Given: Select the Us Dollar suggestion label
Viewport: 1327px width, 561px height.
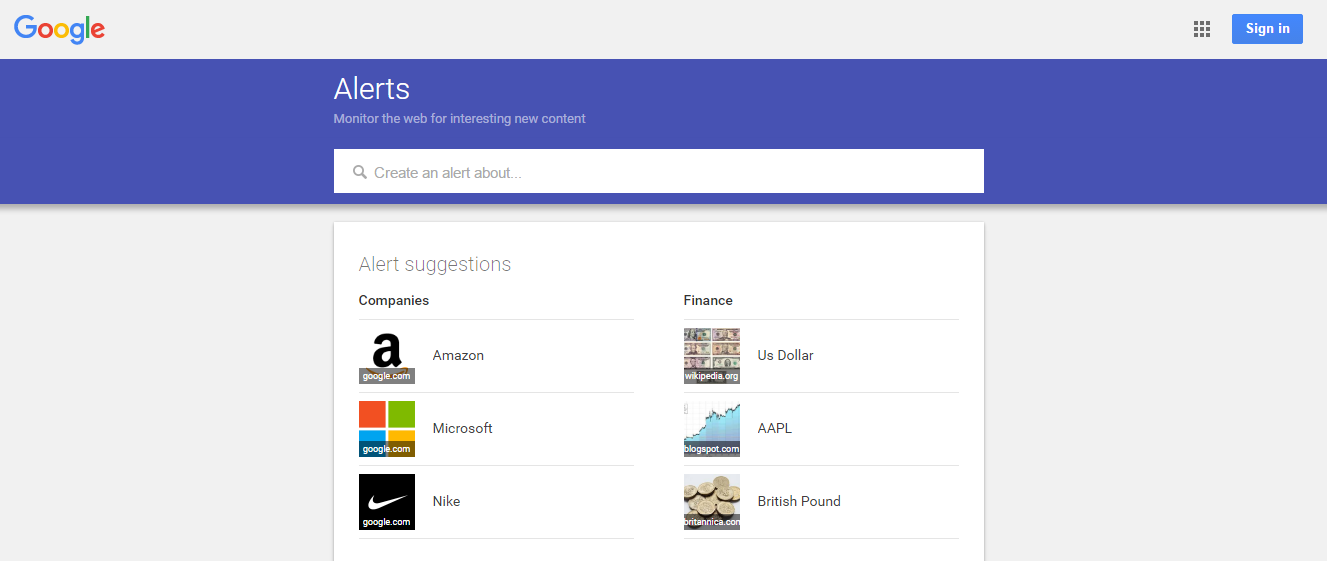Looking at the screenshot, I should pyautogui.click(x=785, y=356).
